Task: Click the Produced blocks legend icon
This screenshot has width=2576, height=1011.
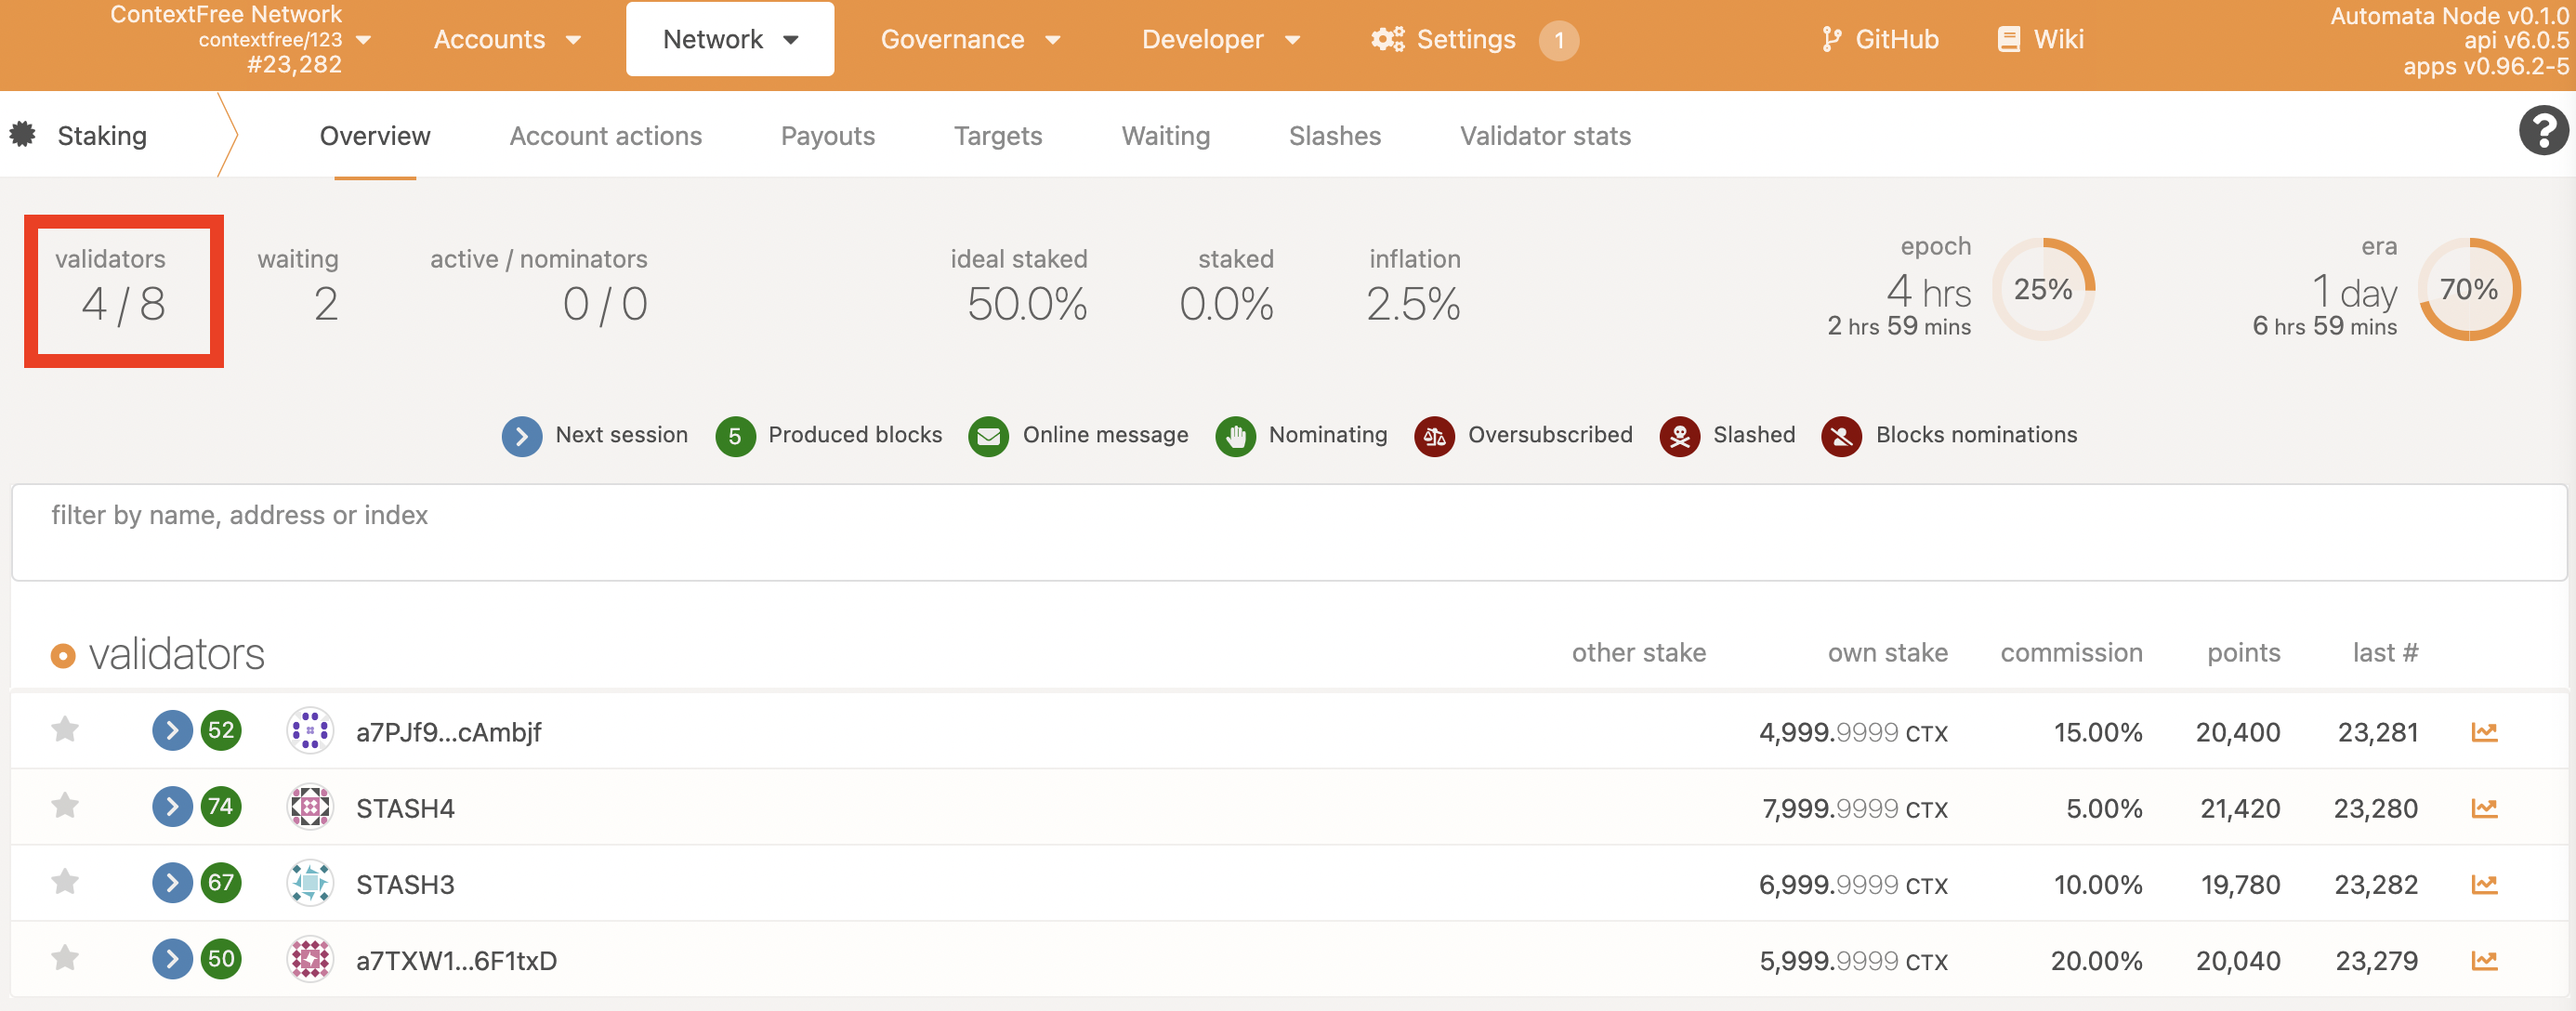Action: [735, 436]
